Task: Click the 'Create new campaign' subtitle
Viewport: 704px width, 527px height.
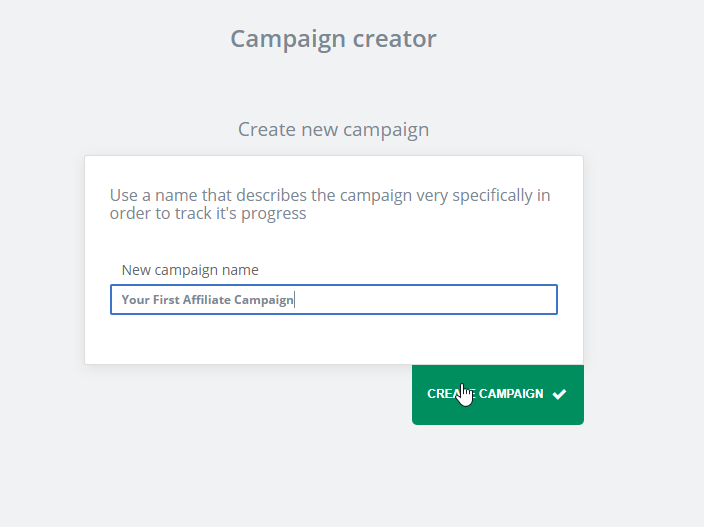Action: [333, 130]
